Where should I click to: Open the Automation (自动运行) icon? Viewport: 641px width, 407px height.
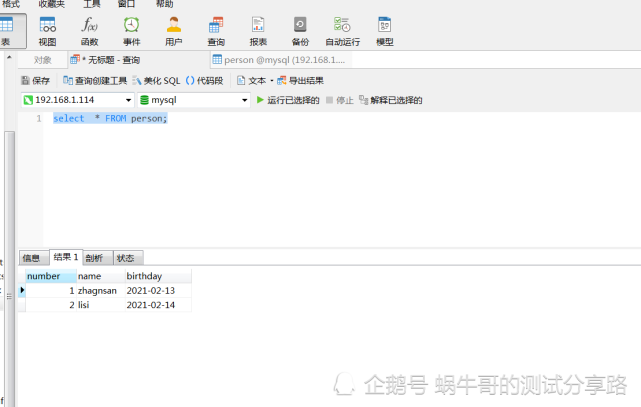[x=343, y=31]
